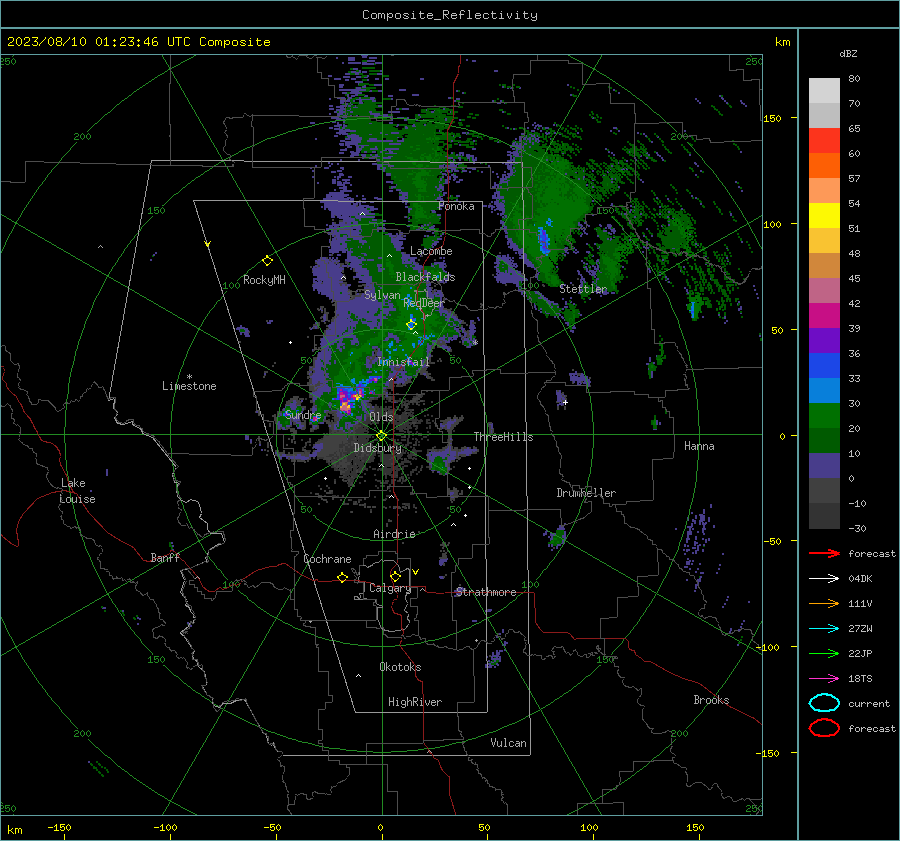Click the Sundre town label
Viewport: 900px width, 841px height.
pyautogui.click(x=302, y=414)
